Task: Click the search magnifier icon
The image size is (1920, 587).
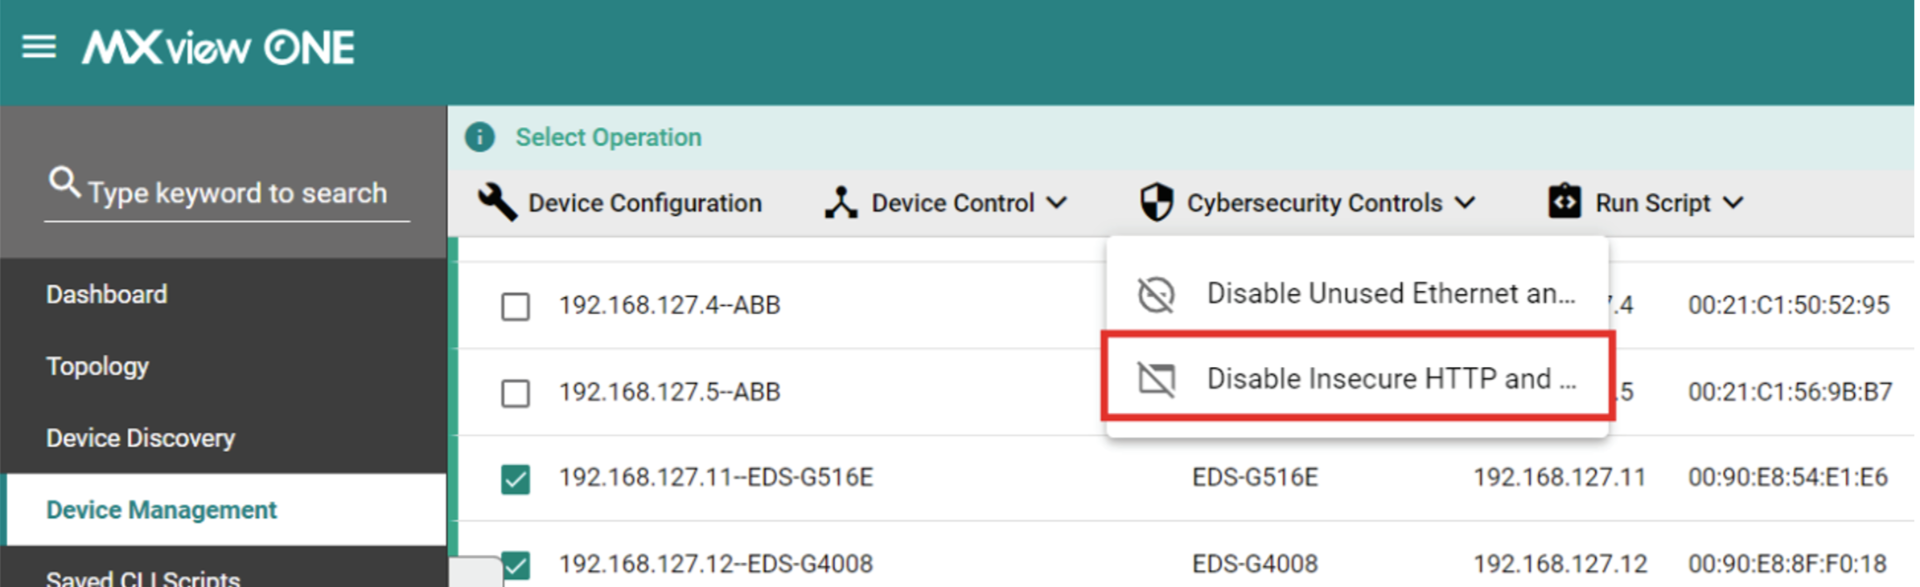Action: coord(64,182)
